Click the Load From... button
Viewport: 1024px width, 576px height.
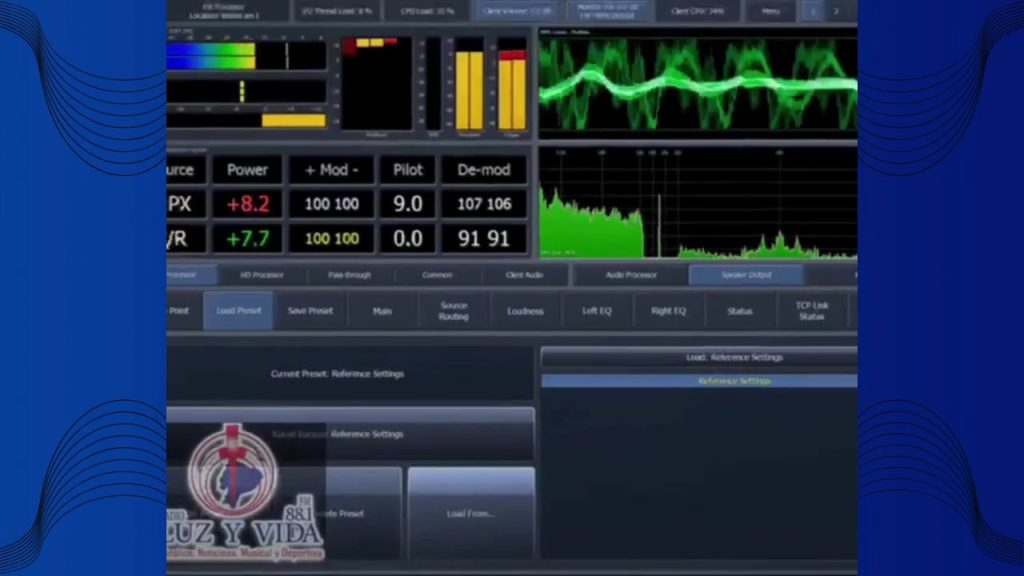[x=471, y=513]
